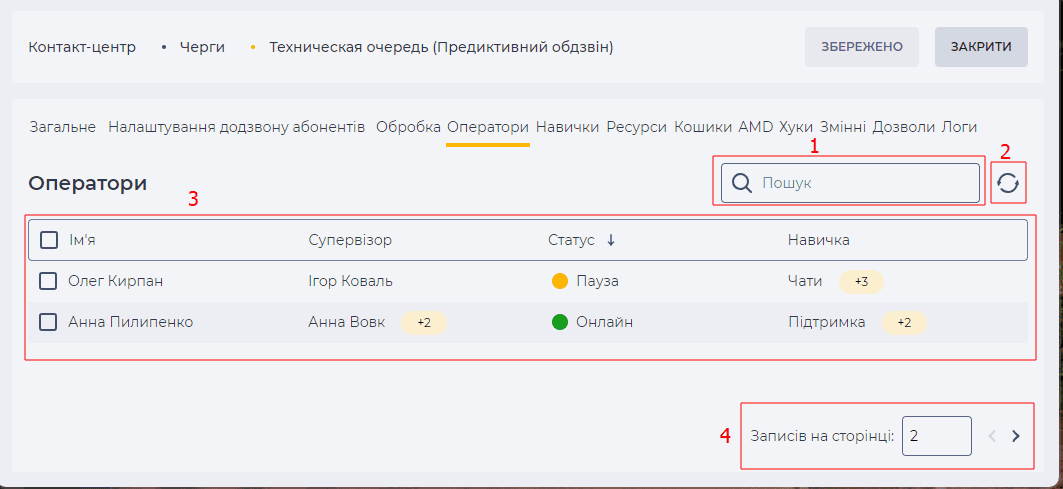Screen dimensions: 1063x489
Task: Open the Ресурси tab
Action: 637,127
